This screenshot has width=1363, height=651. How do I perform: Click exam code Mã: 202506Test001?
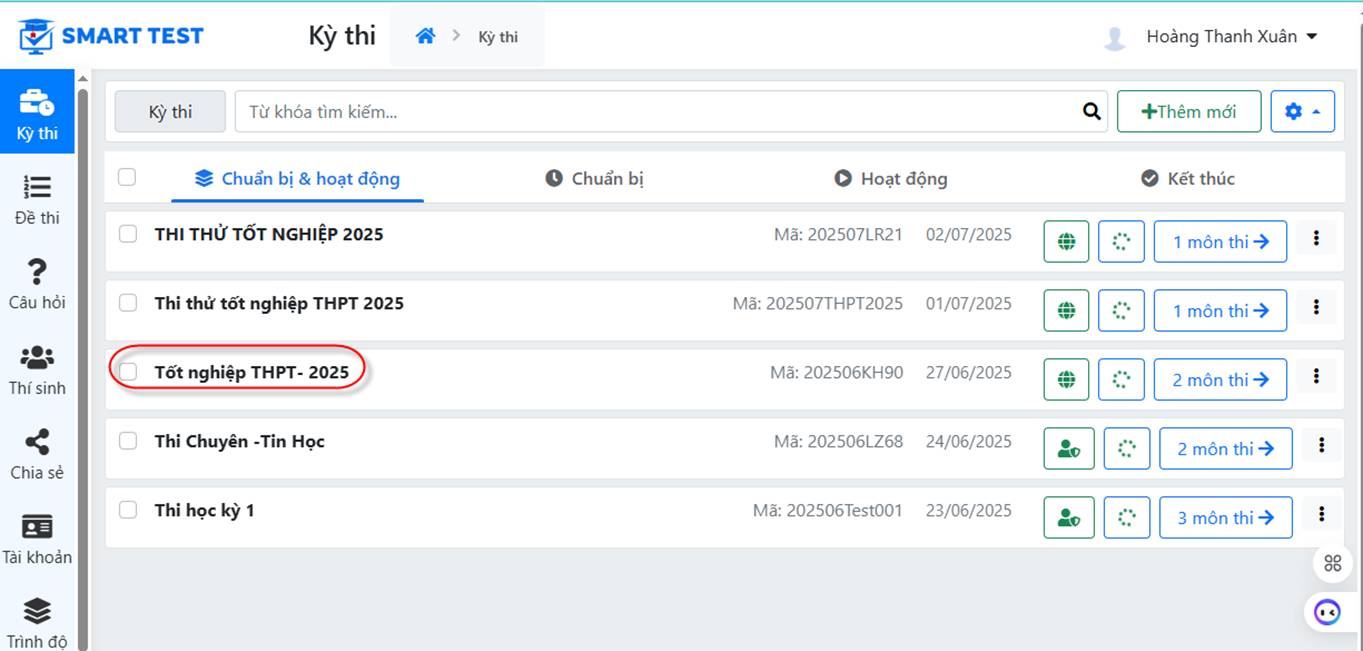(x=828, y=511)
